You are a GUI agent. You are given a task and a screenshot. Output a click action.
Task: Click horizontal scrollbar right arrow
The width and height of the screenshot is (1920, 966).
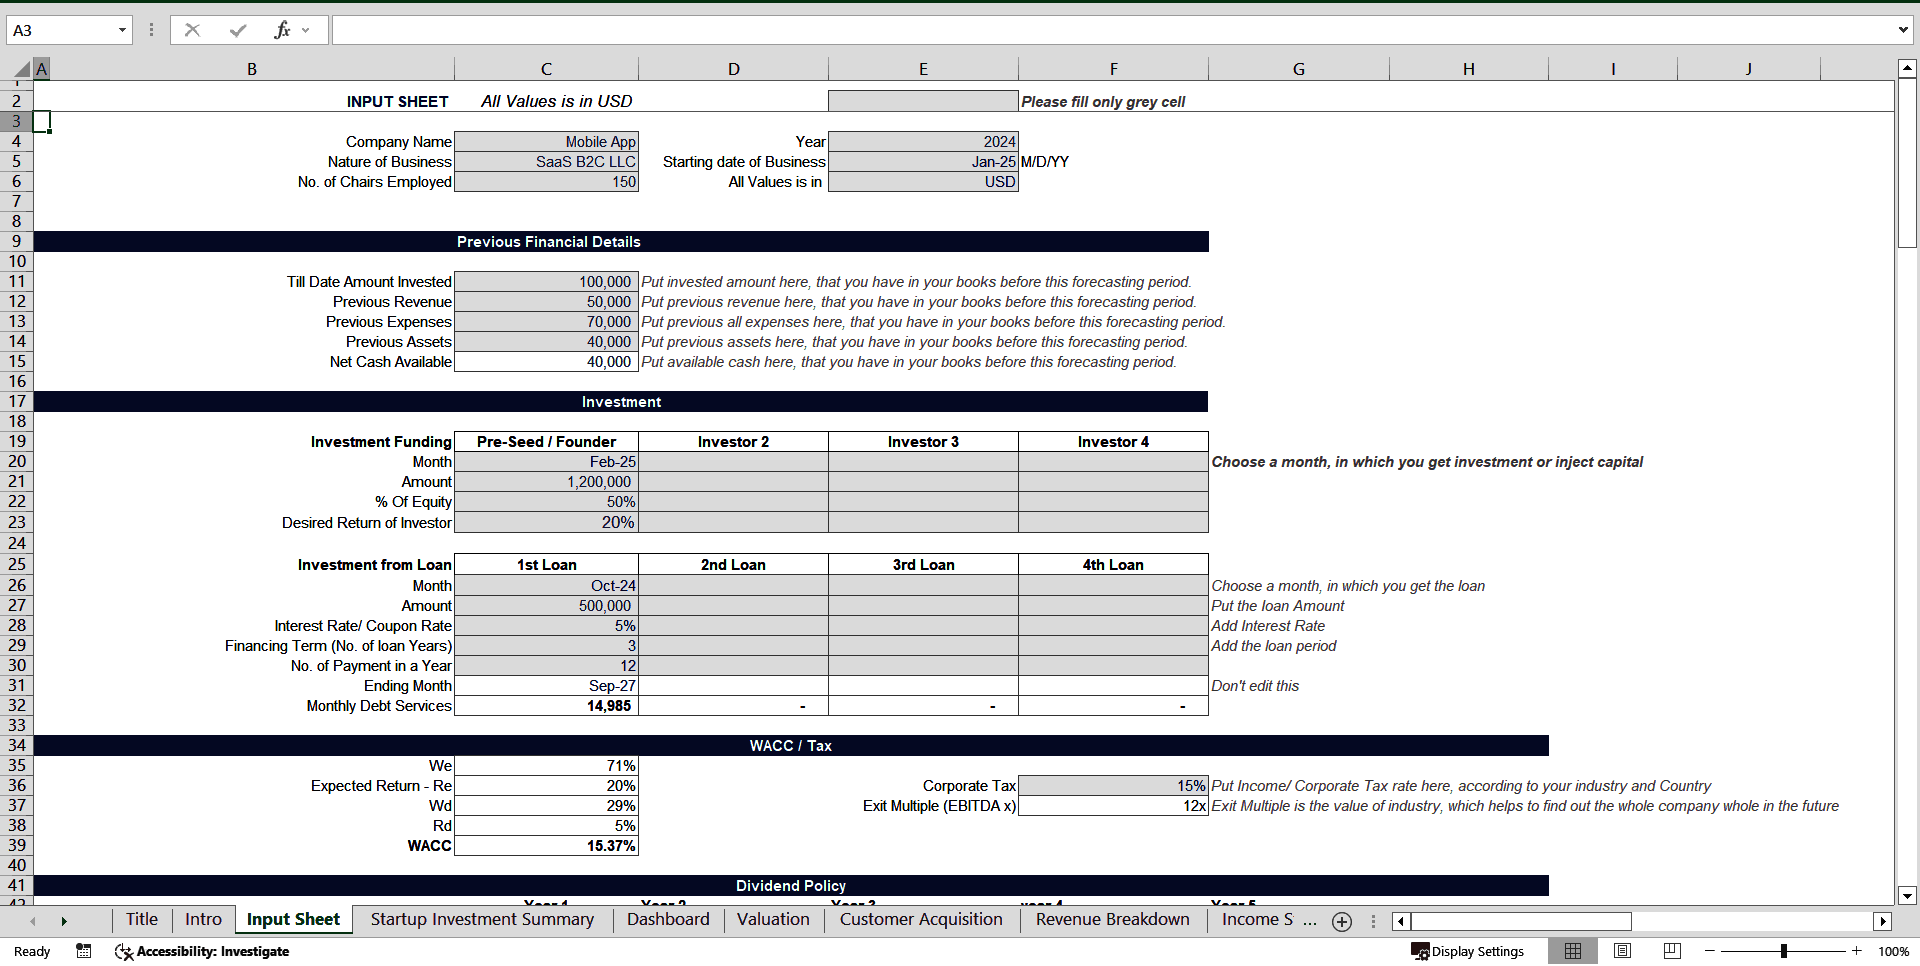tap(1883, 921)
